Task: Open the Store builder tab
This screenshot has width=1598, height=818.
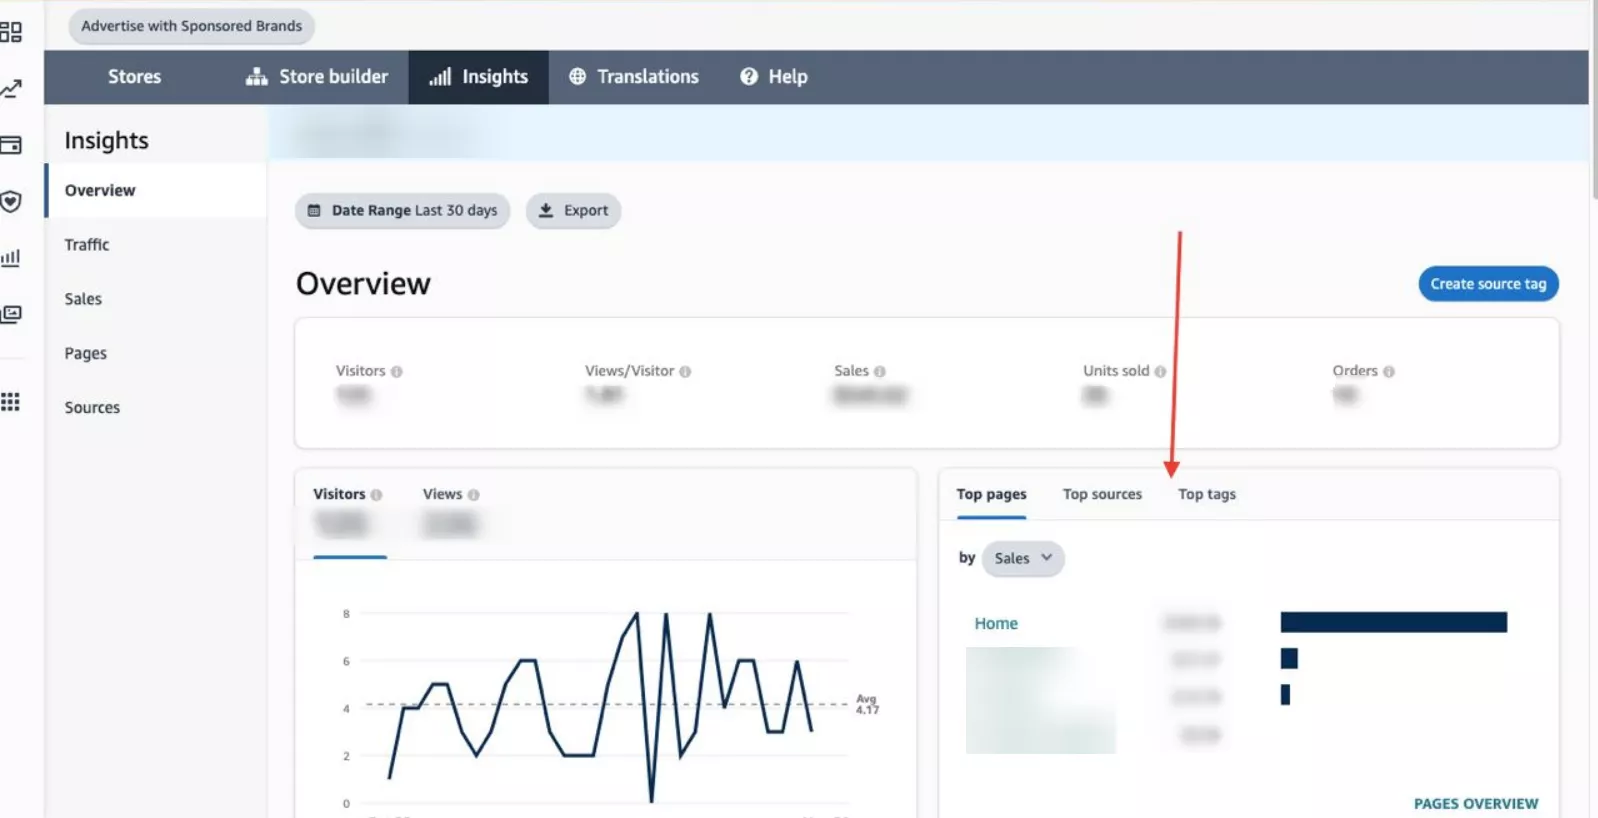Action: (x=317, y=77)
